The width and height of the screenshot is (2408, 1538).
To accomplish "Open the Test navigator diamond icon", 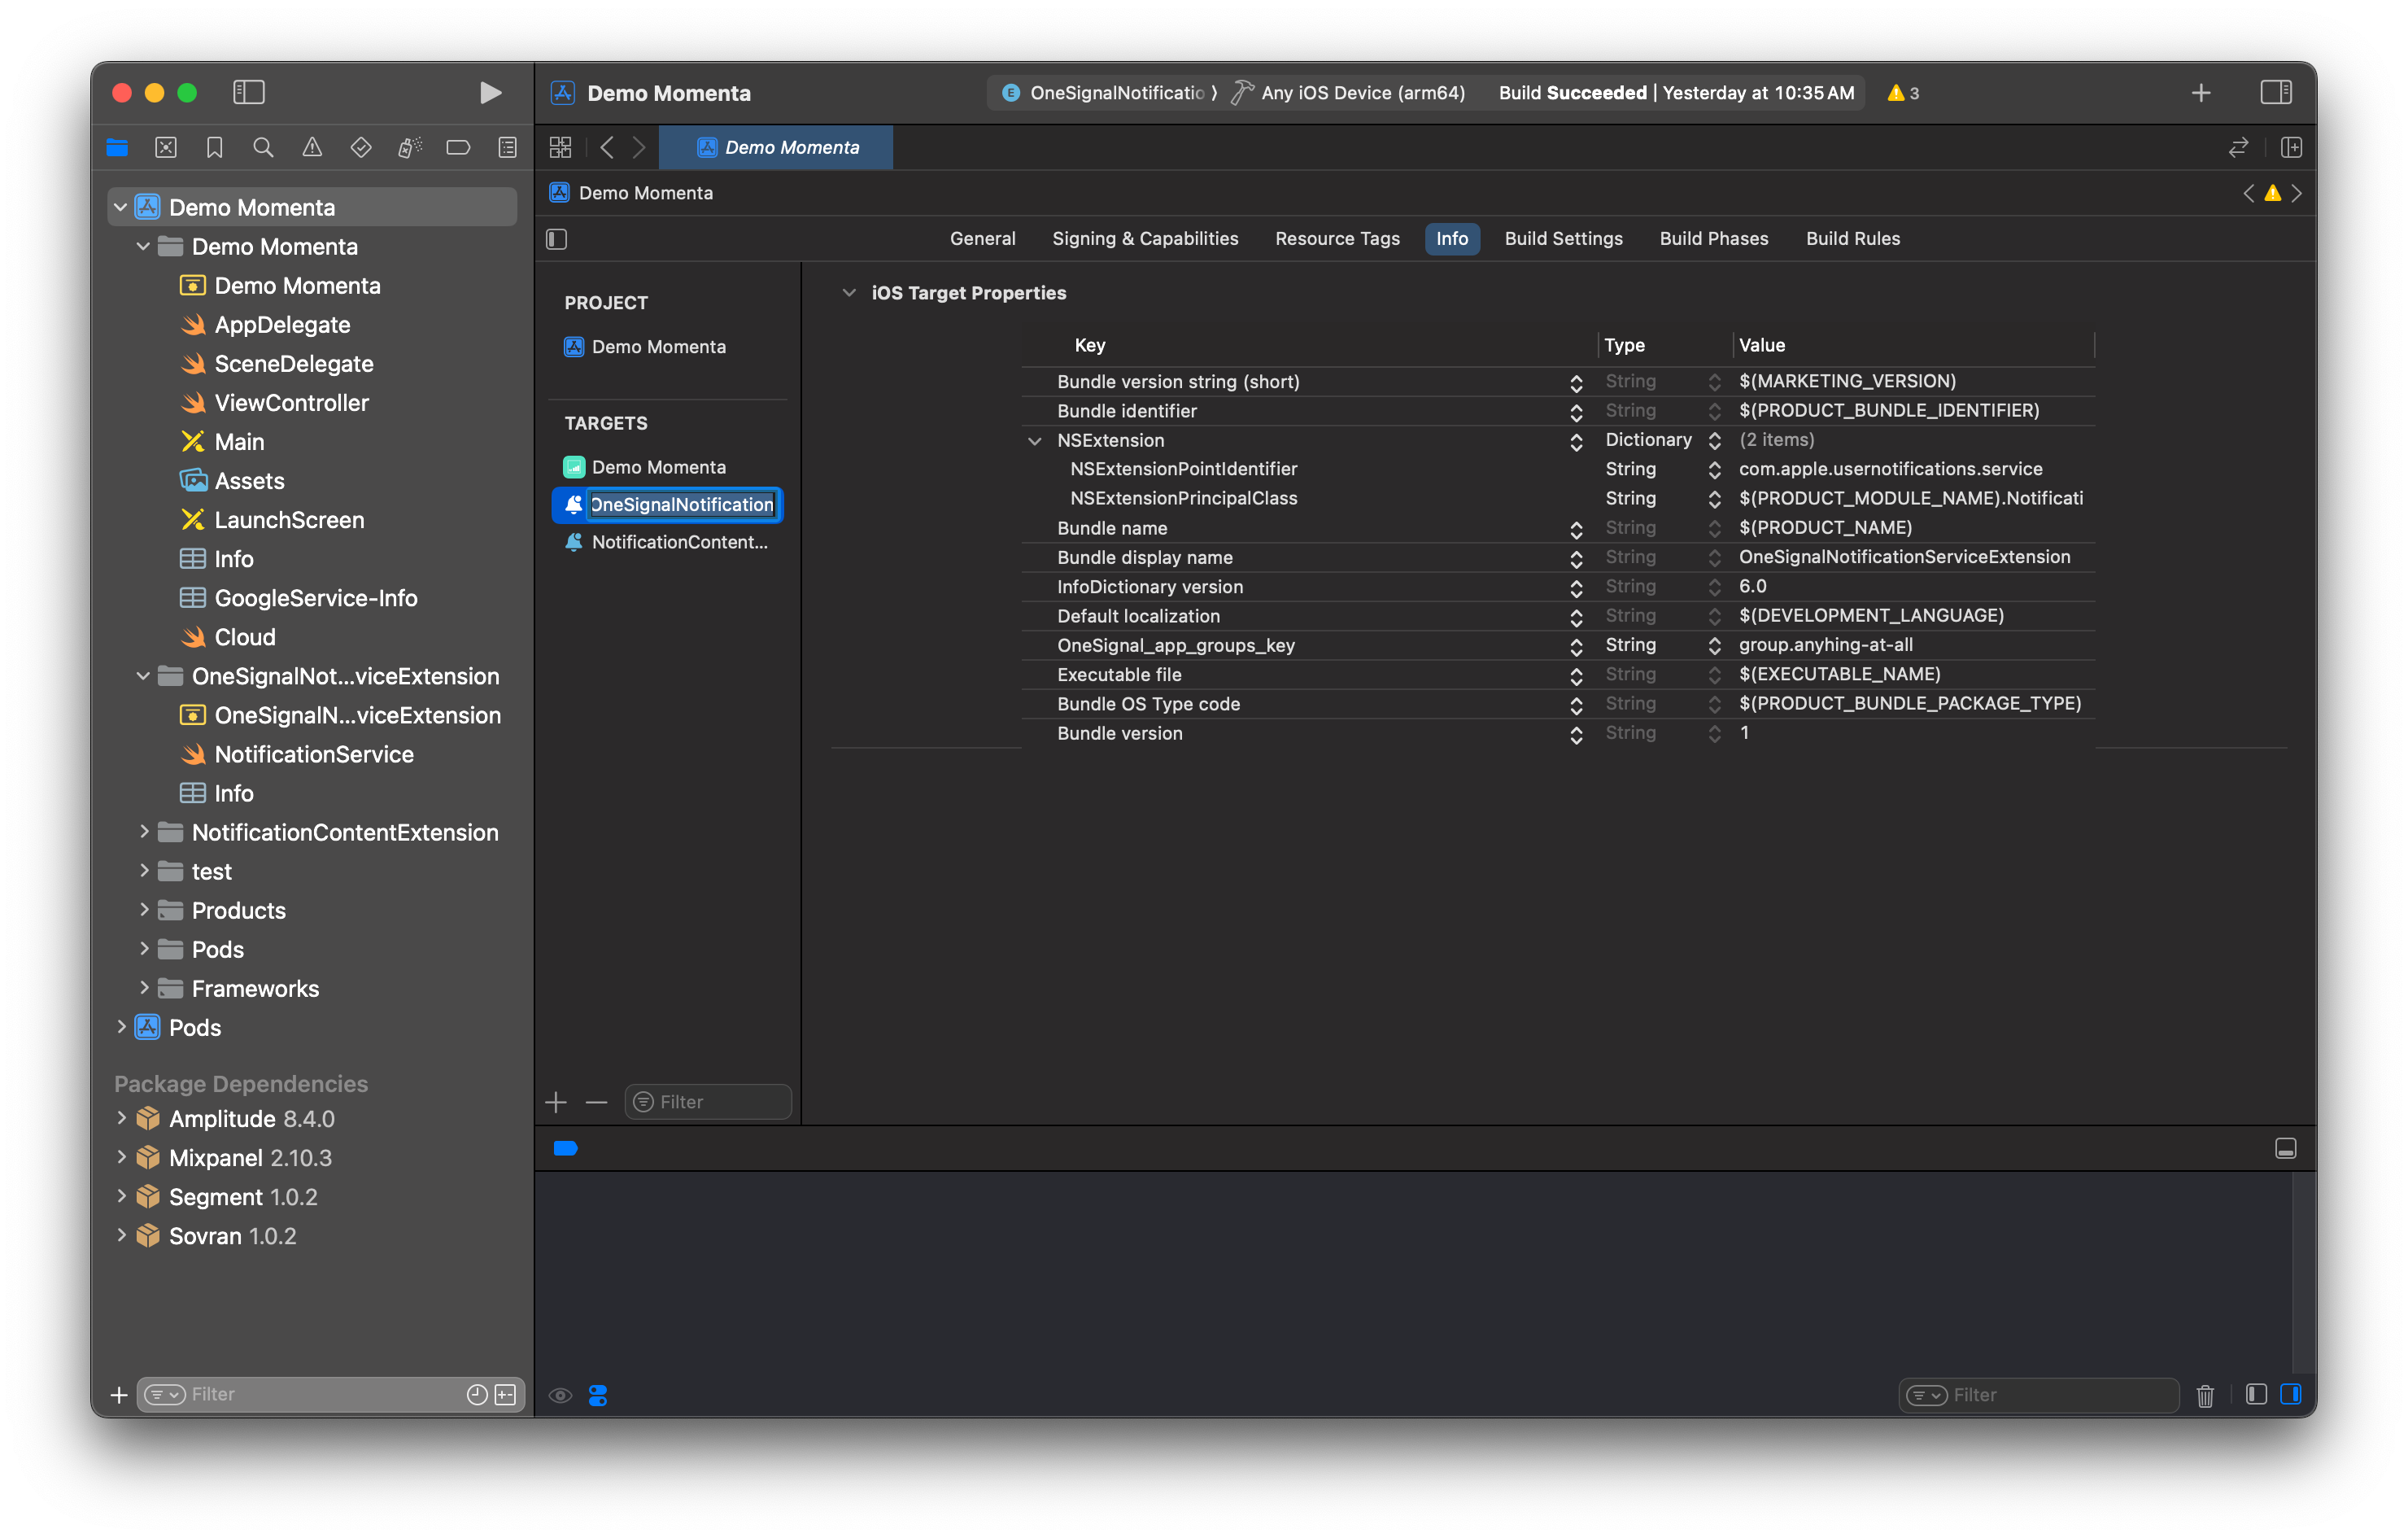I will tap(361, 148).
